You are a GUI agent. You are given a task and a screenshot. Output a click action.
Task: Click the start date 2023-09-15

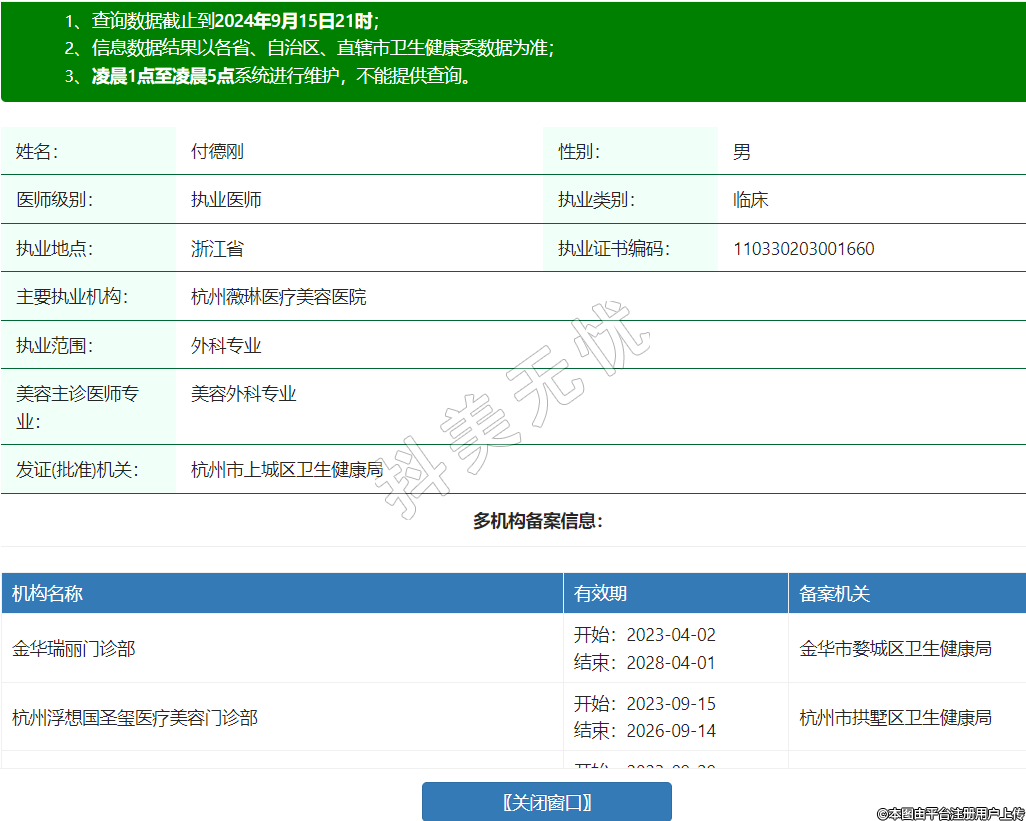(671, 704)
